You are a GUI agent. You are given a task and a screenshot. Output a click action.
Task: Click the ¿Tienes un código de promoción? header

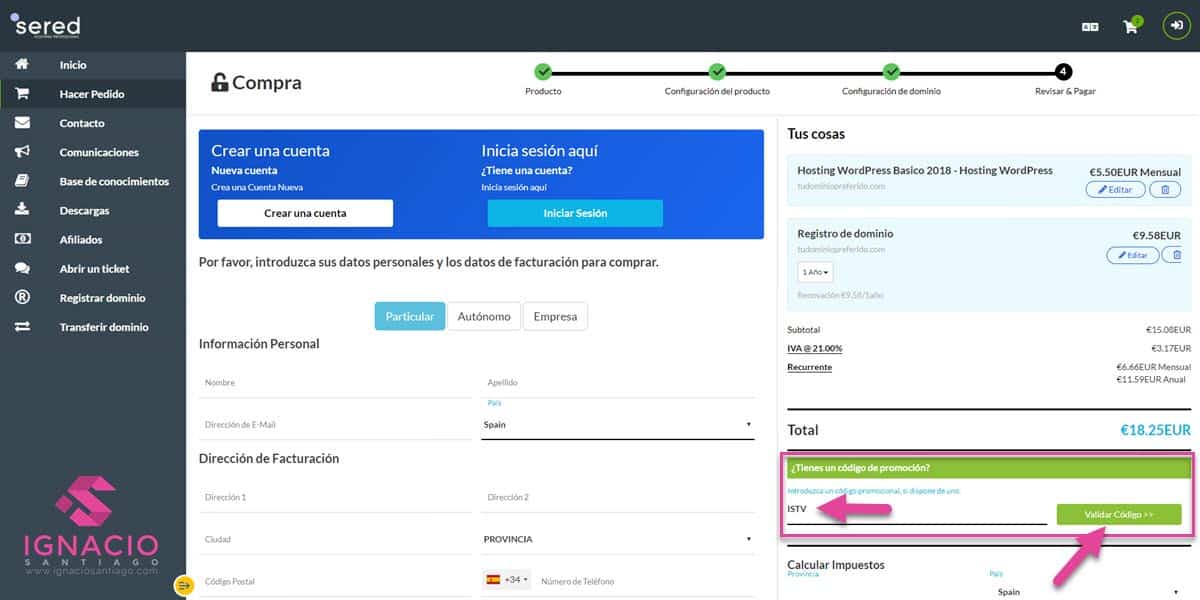[x=989, y=468]
